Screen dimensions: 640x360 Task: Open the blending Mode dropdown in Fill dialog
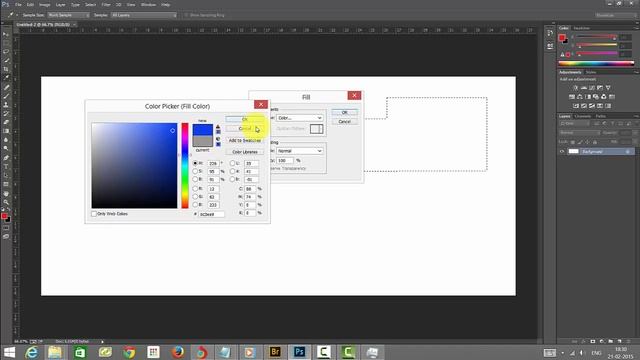(300, 151)
